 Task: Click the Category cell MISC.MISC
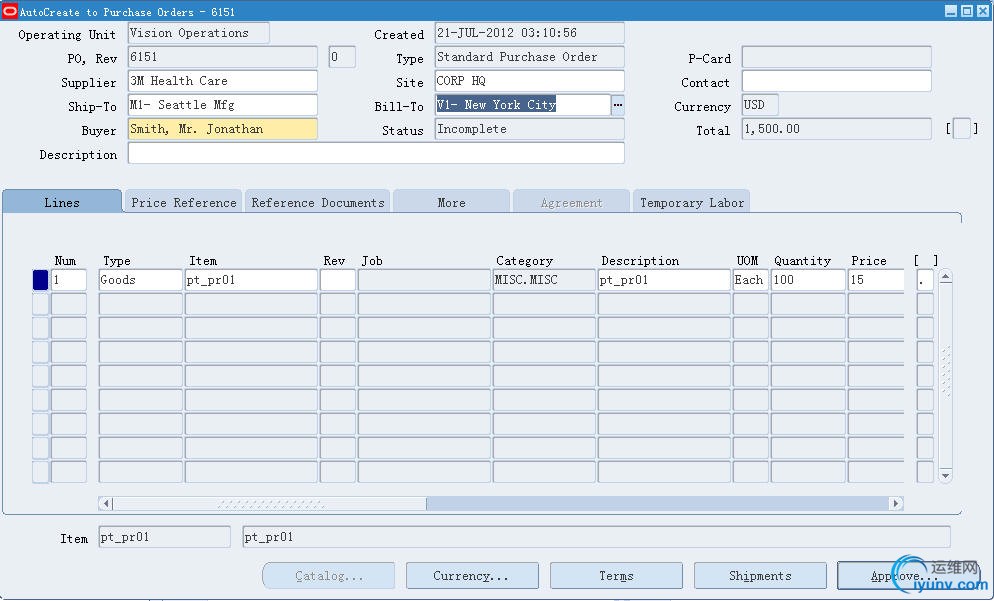coord(544,280)
